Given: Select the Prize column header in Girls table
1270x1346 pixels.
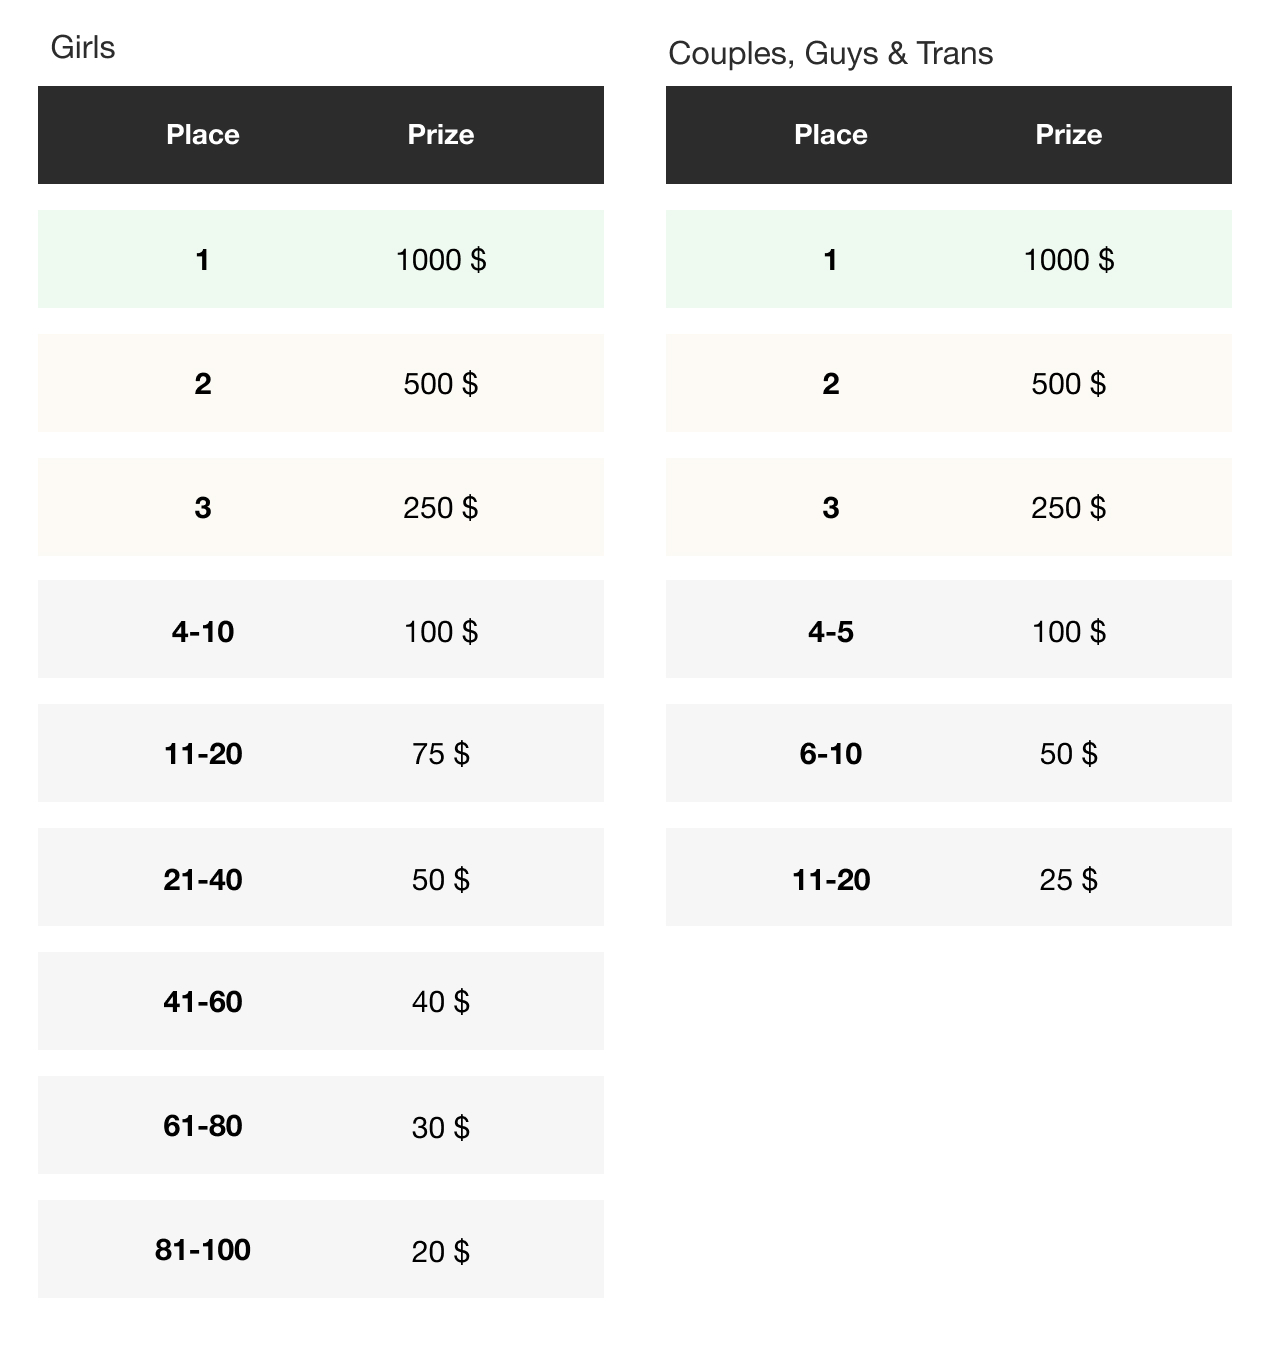Looking at the screenshot, I should (x=441, y=135).
